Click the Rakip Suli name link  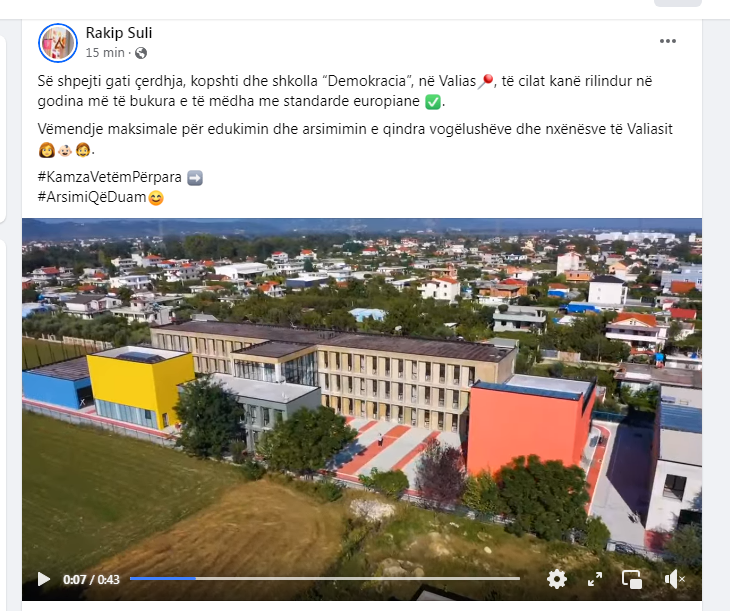click(x=119, y=33)
